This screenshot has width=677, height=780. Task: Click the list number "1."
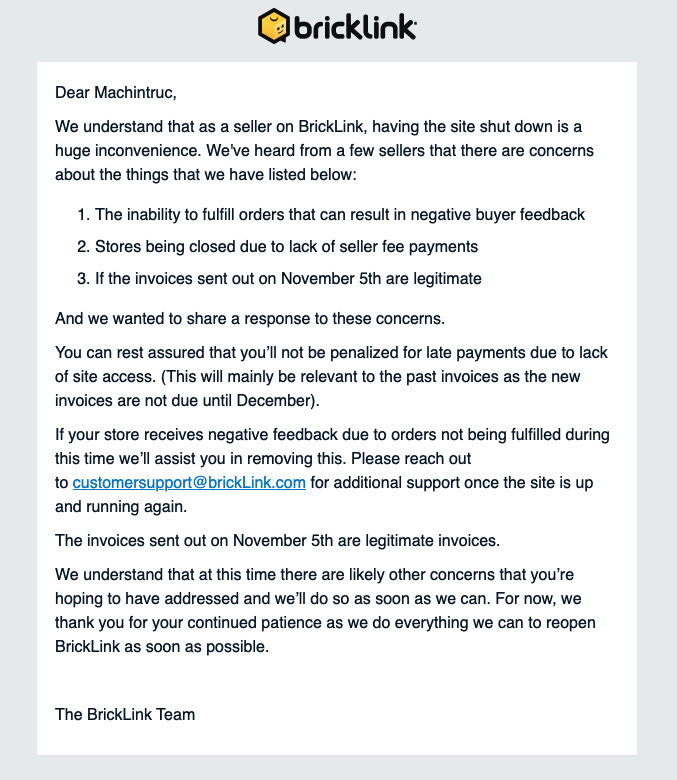pos(83,215)
